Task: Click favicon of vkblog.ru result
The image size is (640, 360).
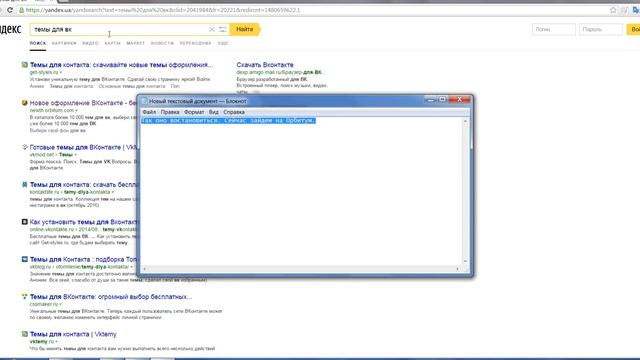Action: click(x=24, y=259)
